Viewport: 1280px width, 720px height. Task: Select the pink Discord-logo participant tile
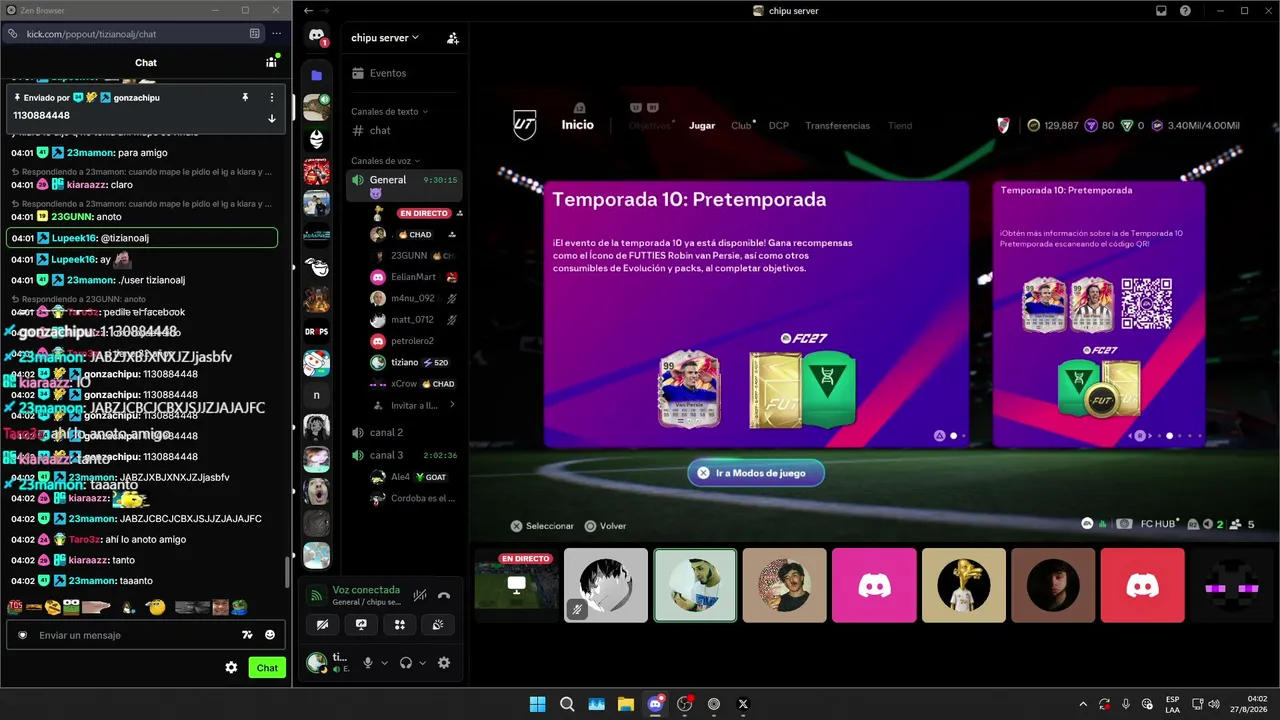(874, 585)
